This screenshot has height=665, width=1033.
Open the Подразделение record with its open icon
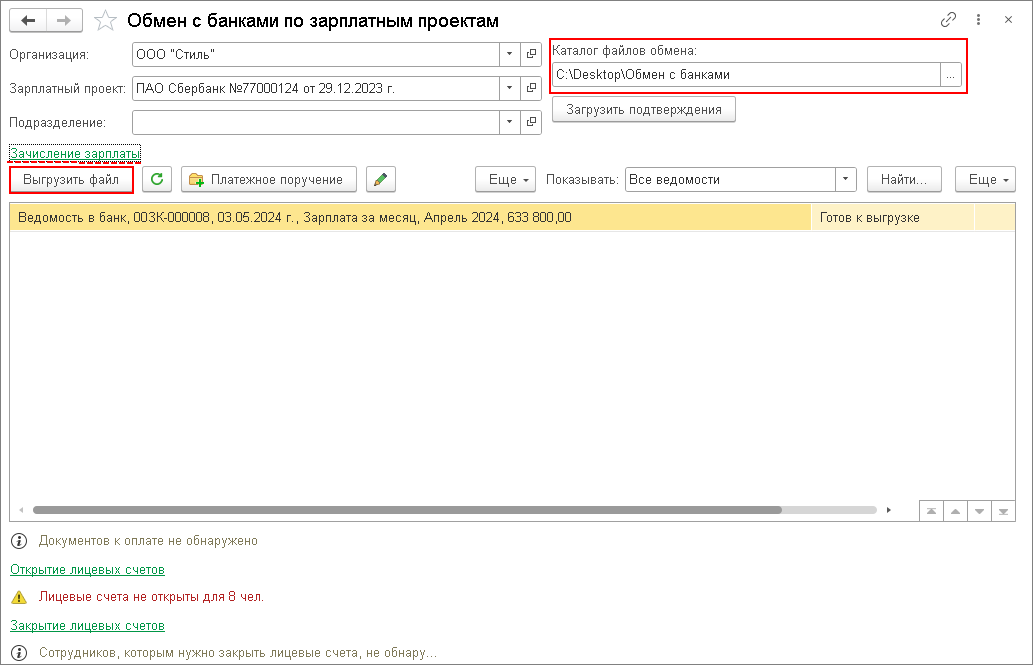click(x=531, y=123)
